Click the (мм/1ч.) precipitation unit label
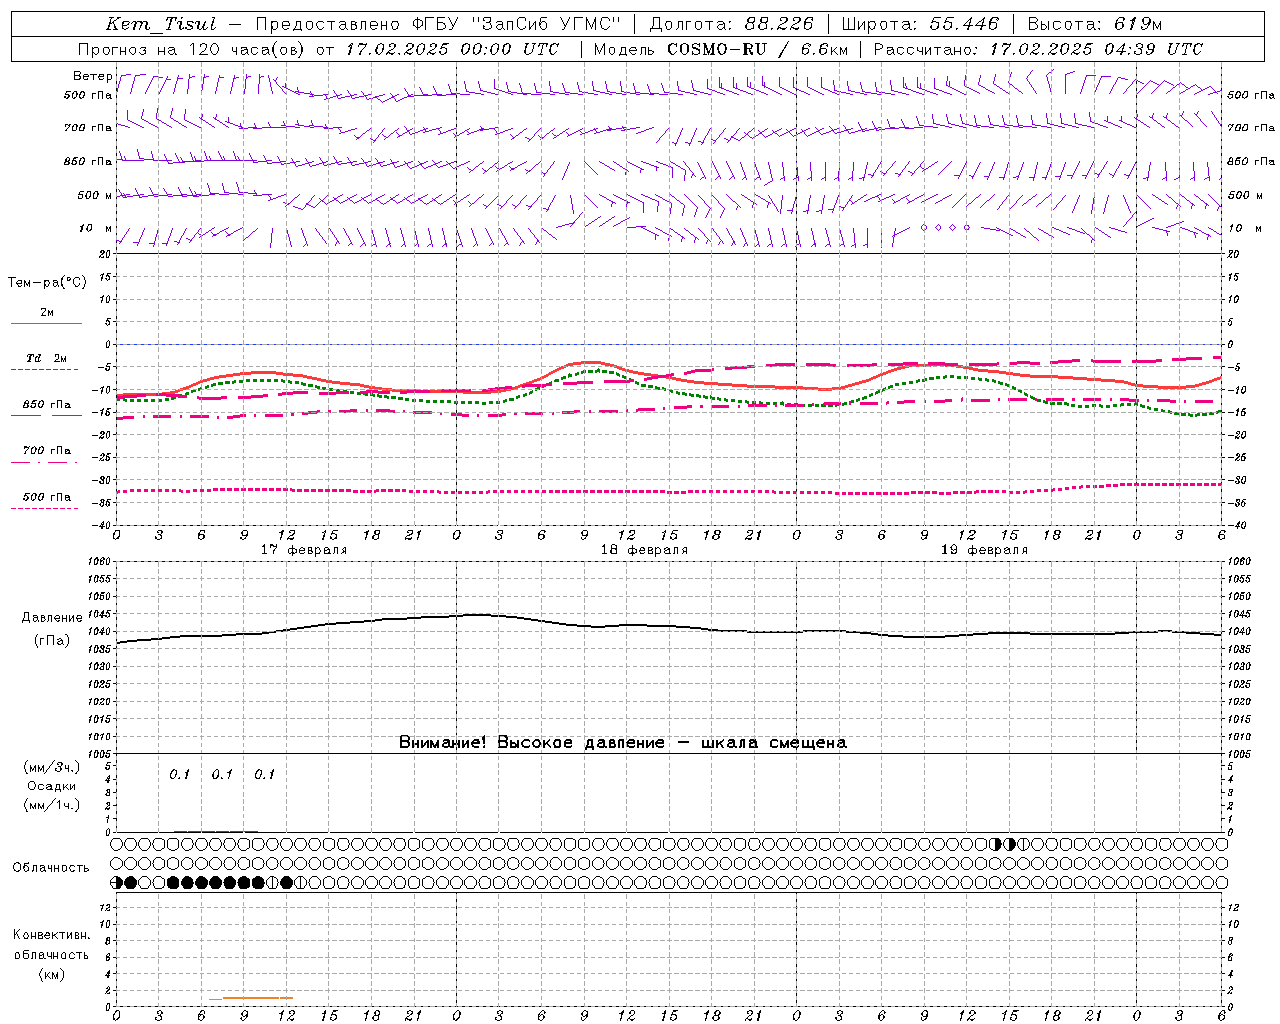1280x1024 pixels. [x=52, y=805]
